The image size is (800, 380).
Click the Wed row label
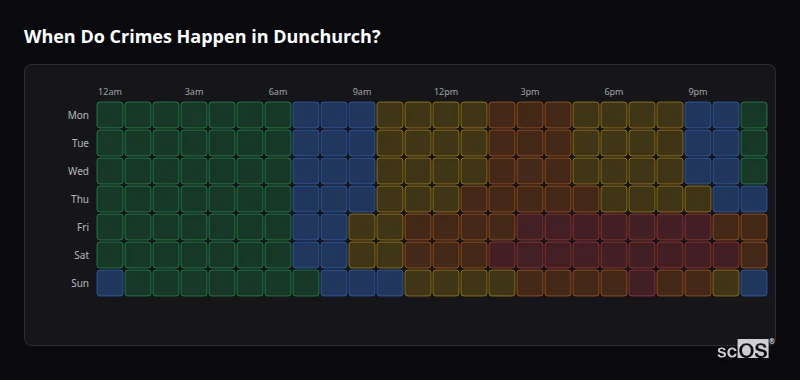point(78,171)
